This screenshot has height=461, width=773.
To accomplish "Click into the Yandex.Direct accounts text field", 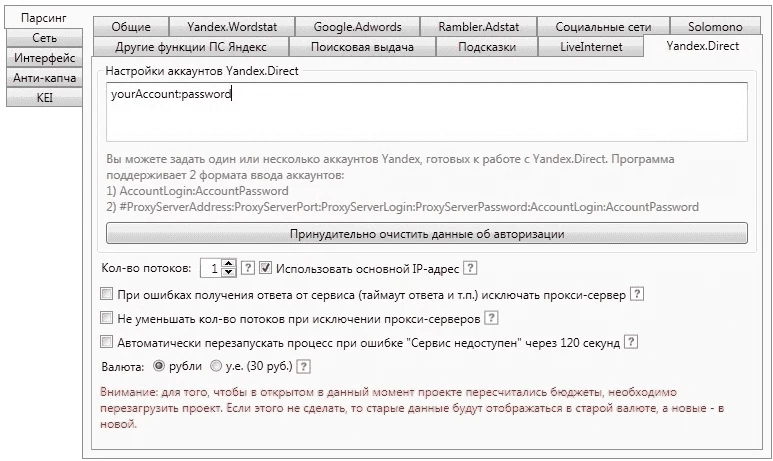I will click(x=427, y=112).
